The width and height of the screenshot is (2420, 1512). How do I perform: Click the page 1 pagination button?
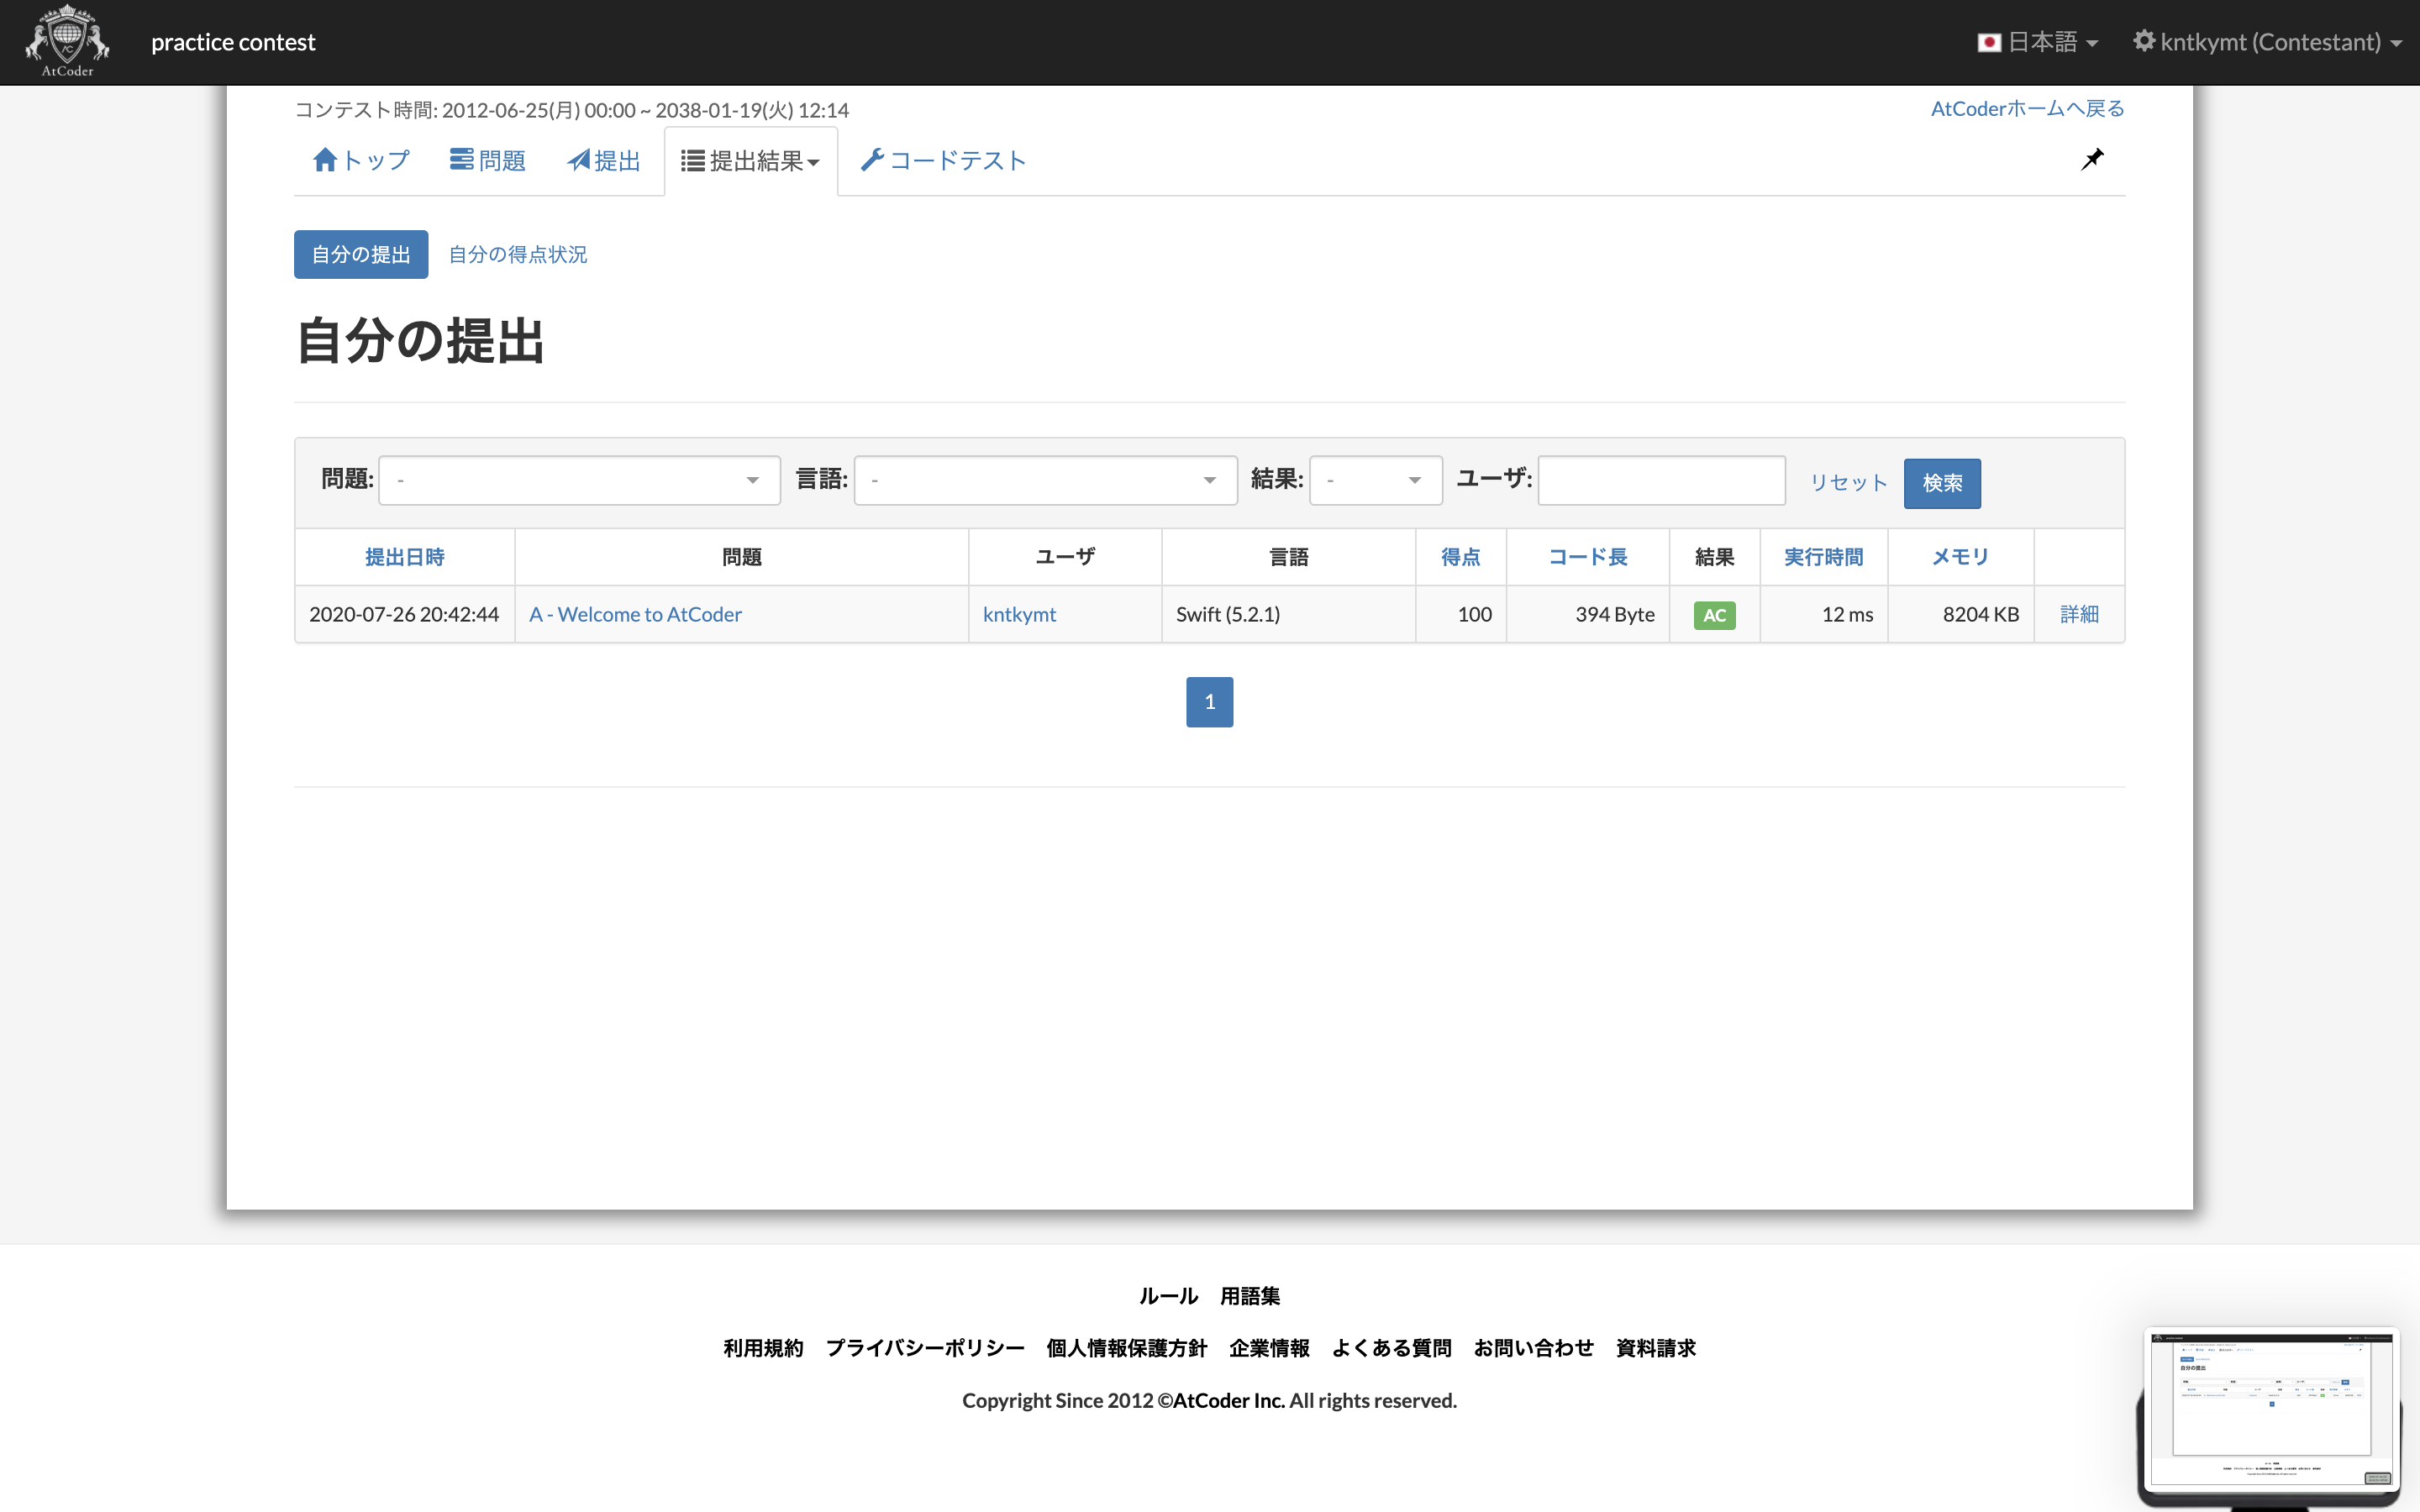pyautogui.click(x=1209, y=702)
